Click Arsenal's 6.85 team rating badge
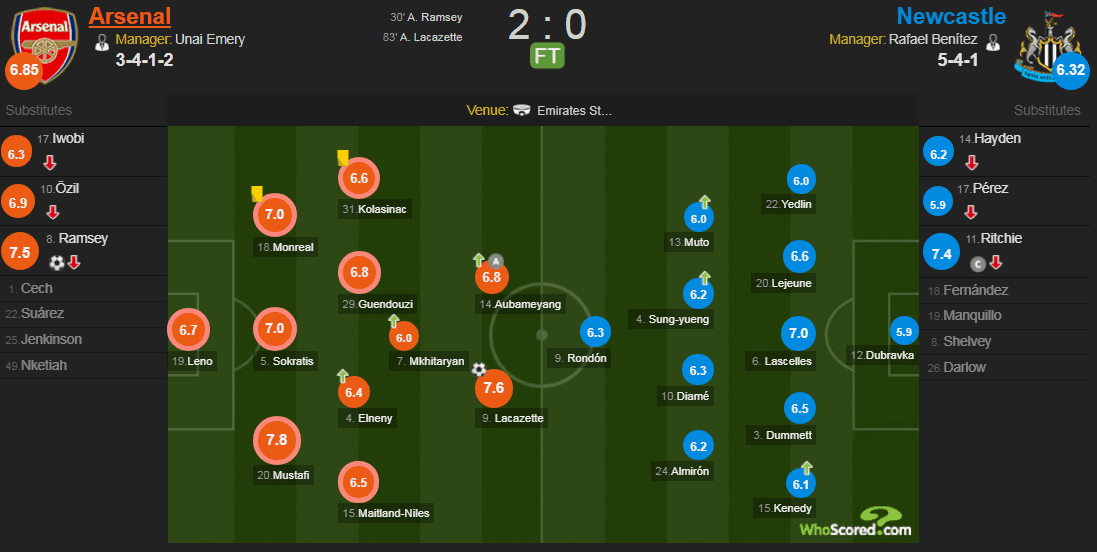The height and width of the screenshot is (552, 1097). [x=23, y=71]
